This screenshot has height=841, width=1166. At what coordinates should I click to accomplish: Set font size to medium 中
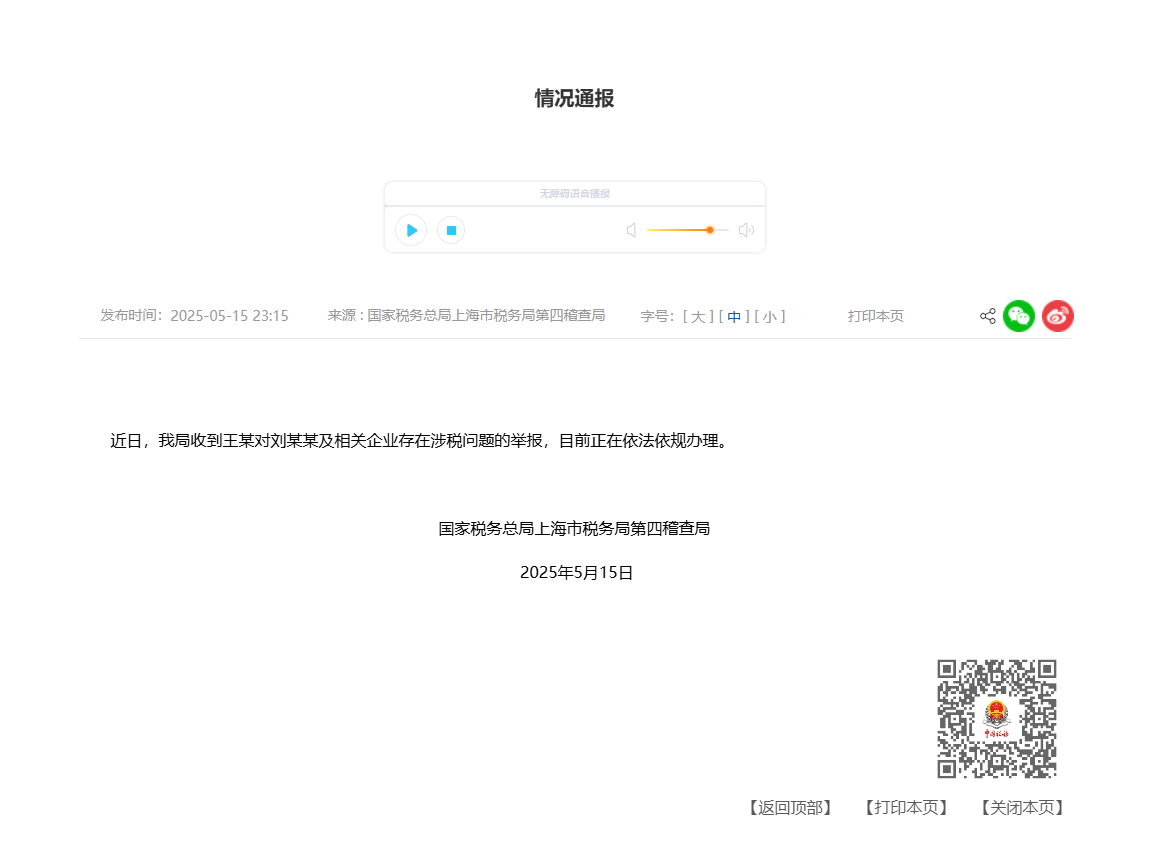tap(734, 317)
